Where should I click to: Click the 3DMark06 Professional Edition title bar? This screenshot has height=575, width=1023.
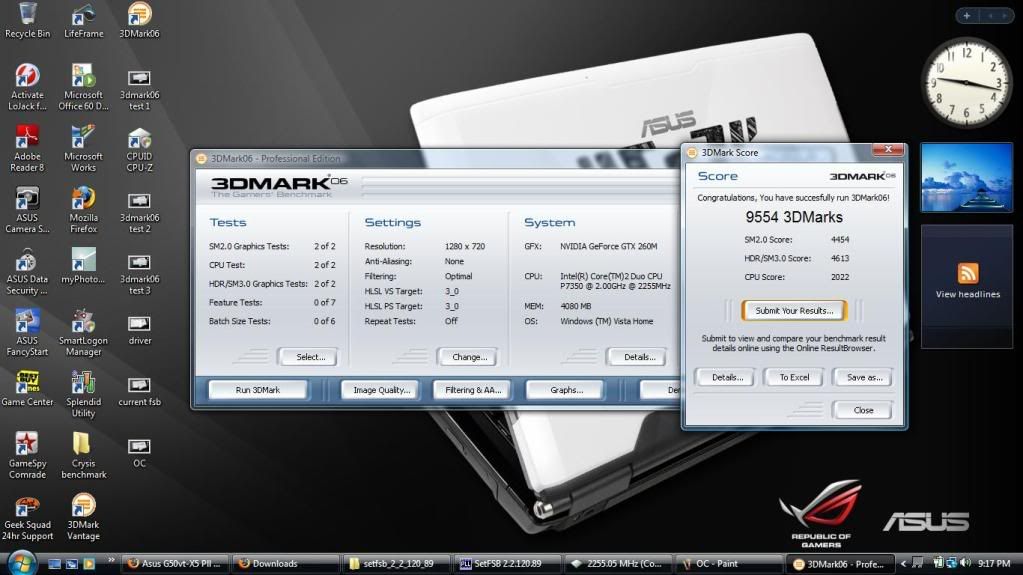click(x=436, y=158)
